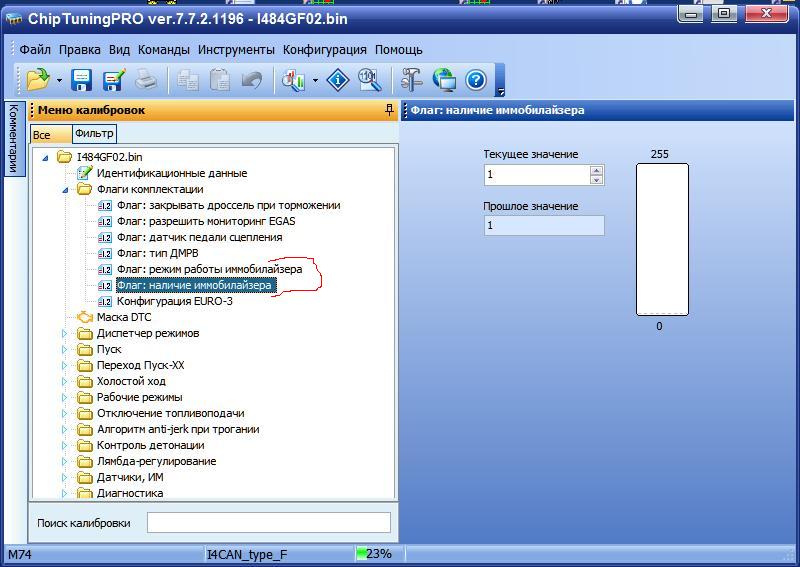Select Идентификационные данные tree item
800x567 pixels.
tap(171, 173)
